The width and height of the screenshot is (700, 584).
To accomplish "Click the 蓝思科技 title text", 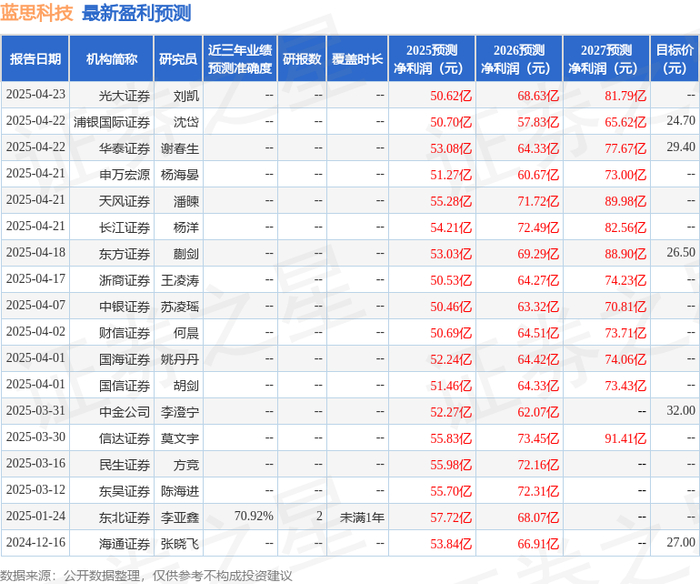I will pos(37,13).
